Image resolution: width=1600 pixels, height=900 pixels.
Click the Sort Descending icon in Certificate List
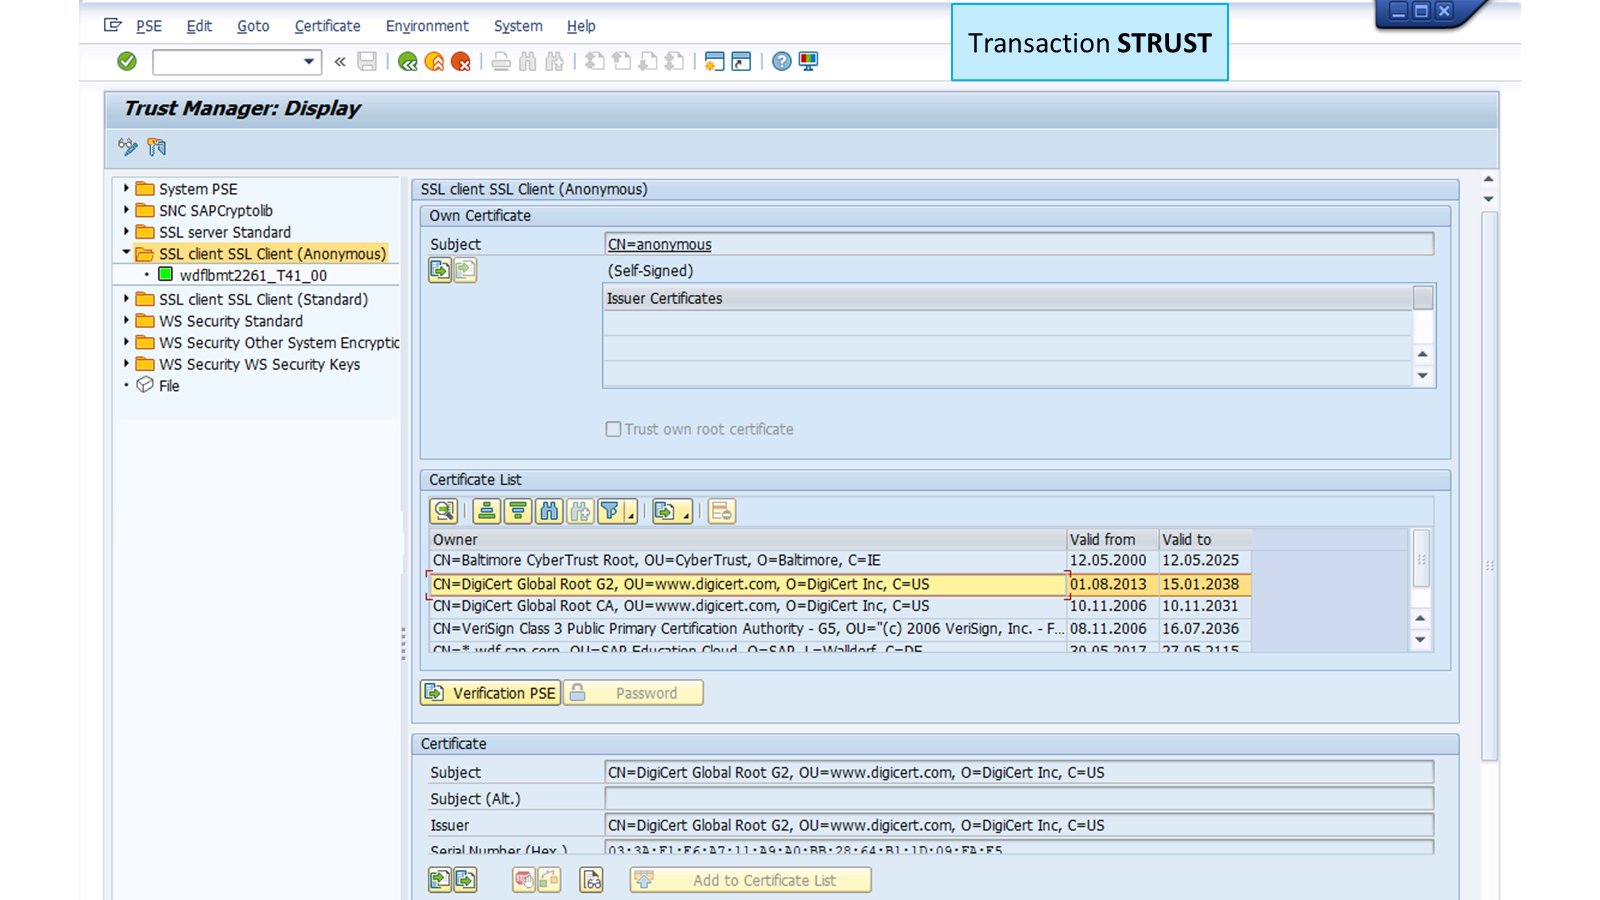coord(518,512)
